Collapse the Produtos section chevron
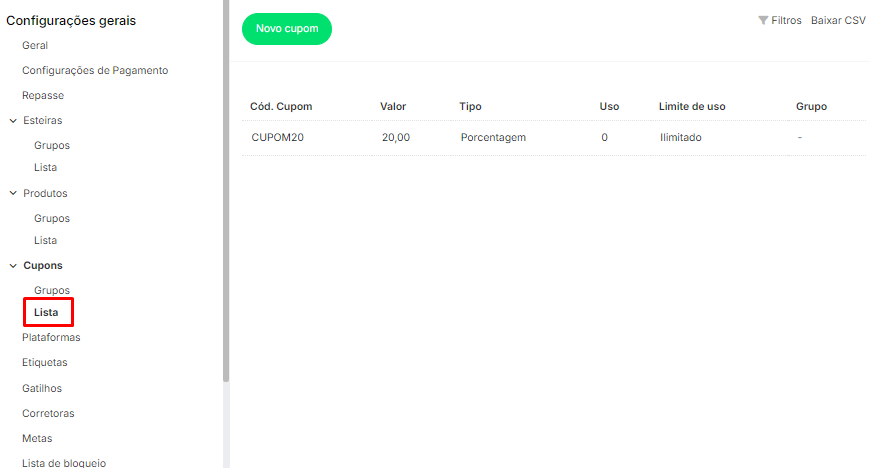 click(12, 193)
